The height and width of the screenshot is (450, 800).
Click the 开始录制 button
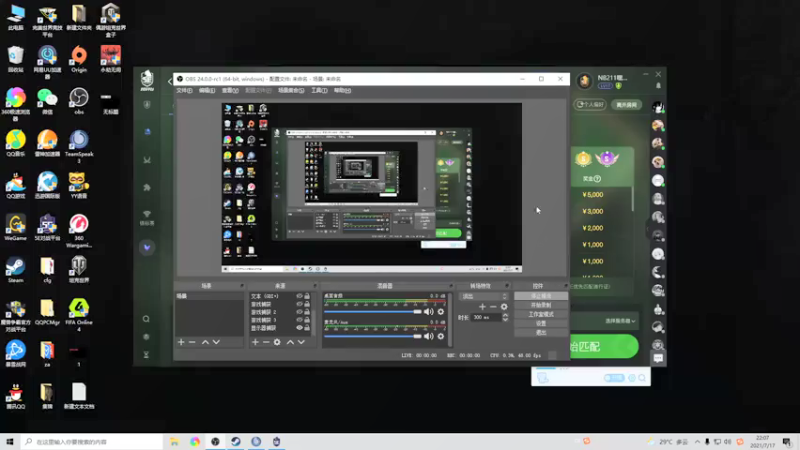(541, 305)
